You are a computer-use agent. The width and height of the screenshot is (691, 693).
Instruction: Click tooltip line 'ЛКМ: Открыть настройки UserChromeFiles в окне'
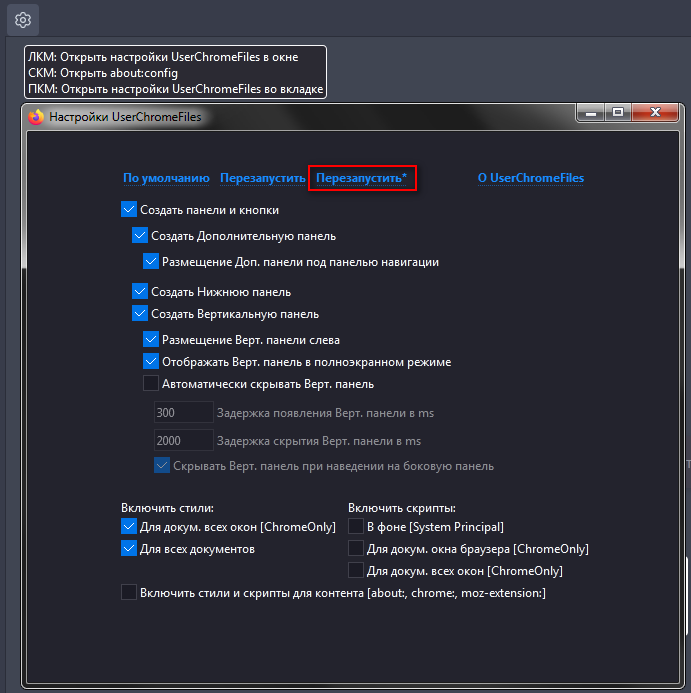pyautogui.click(x=163, y=57)
